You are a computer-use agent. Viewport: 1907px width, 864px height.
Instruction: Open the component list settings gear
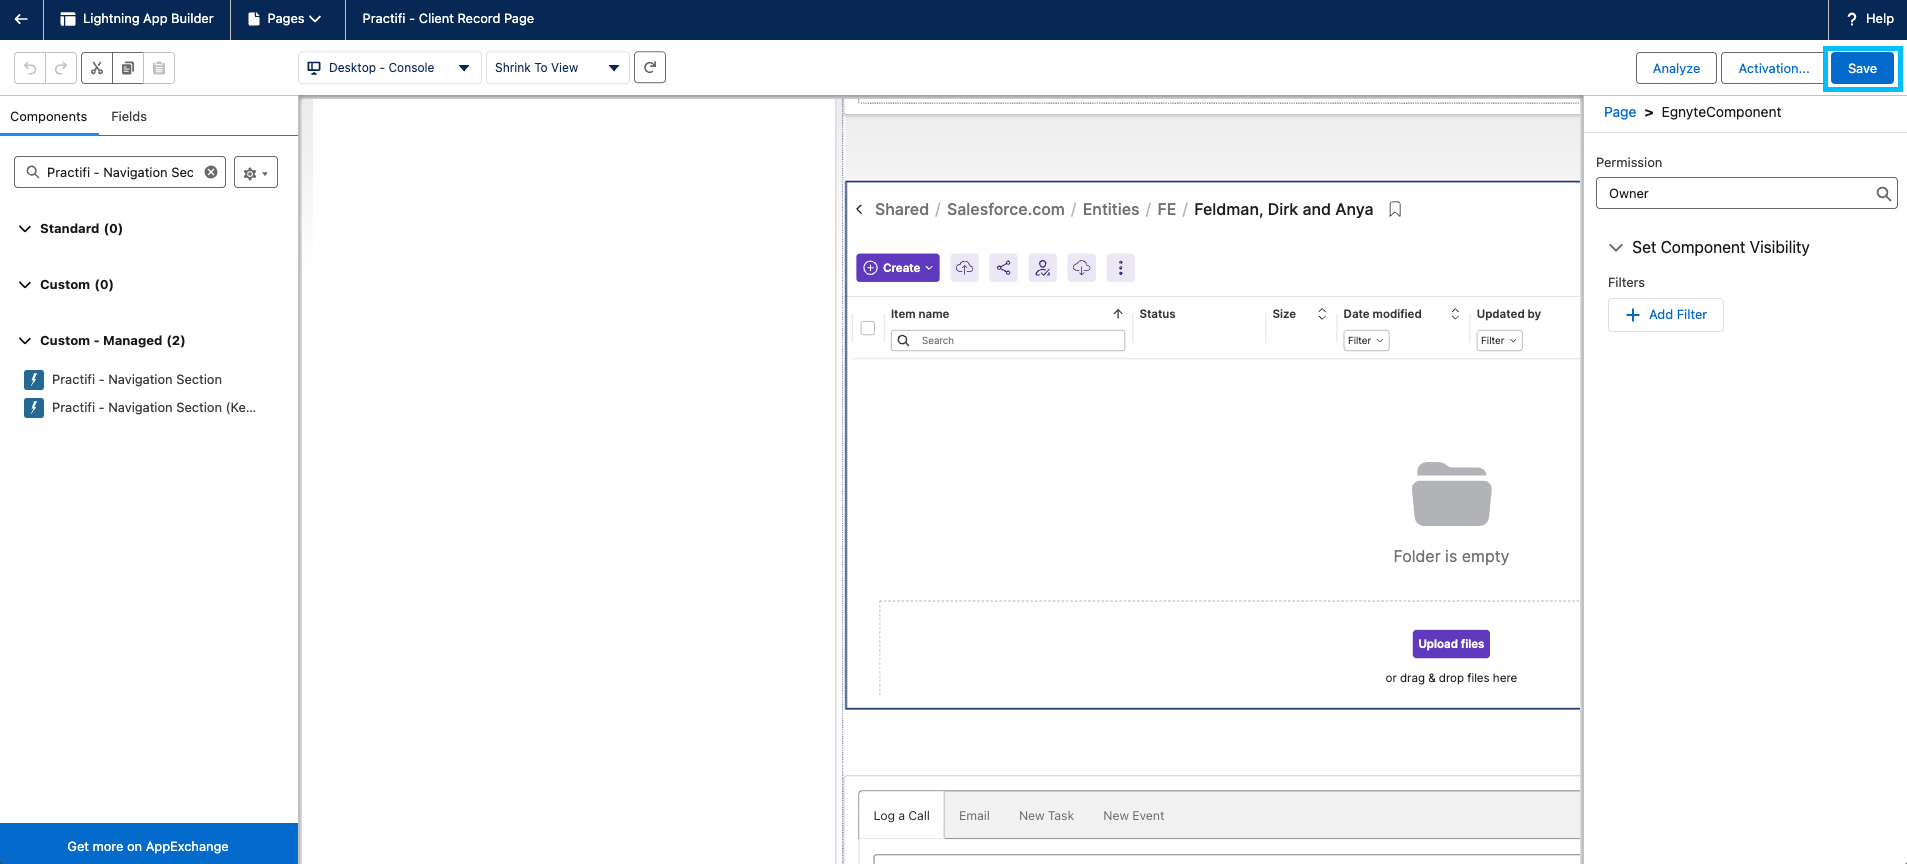(x=256, y=172)
